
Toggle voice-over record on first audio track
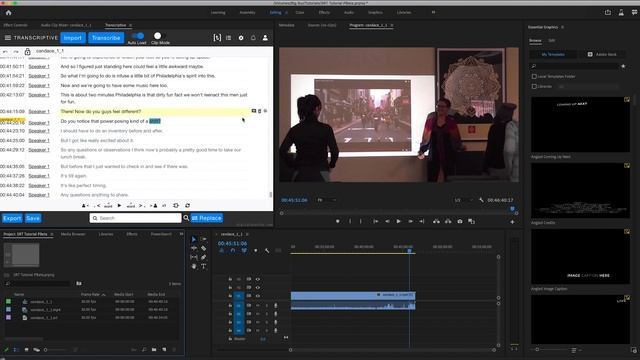(276, 305)
